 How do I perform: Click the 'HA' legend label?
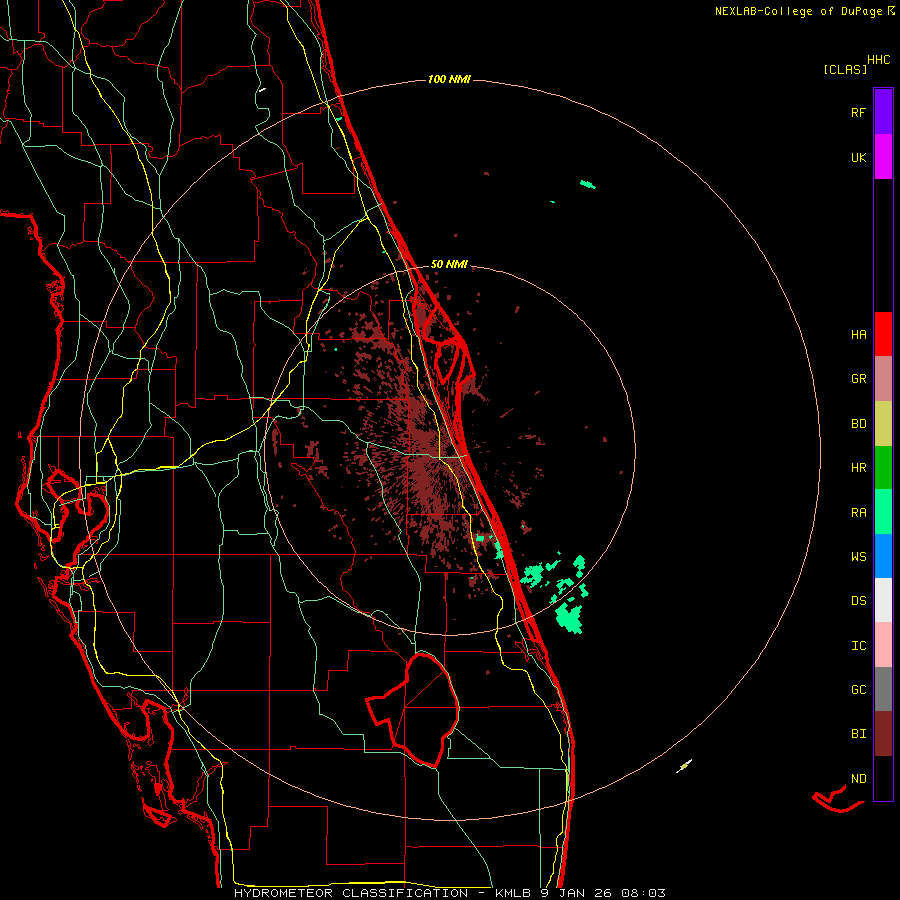(x=858, y=335)
